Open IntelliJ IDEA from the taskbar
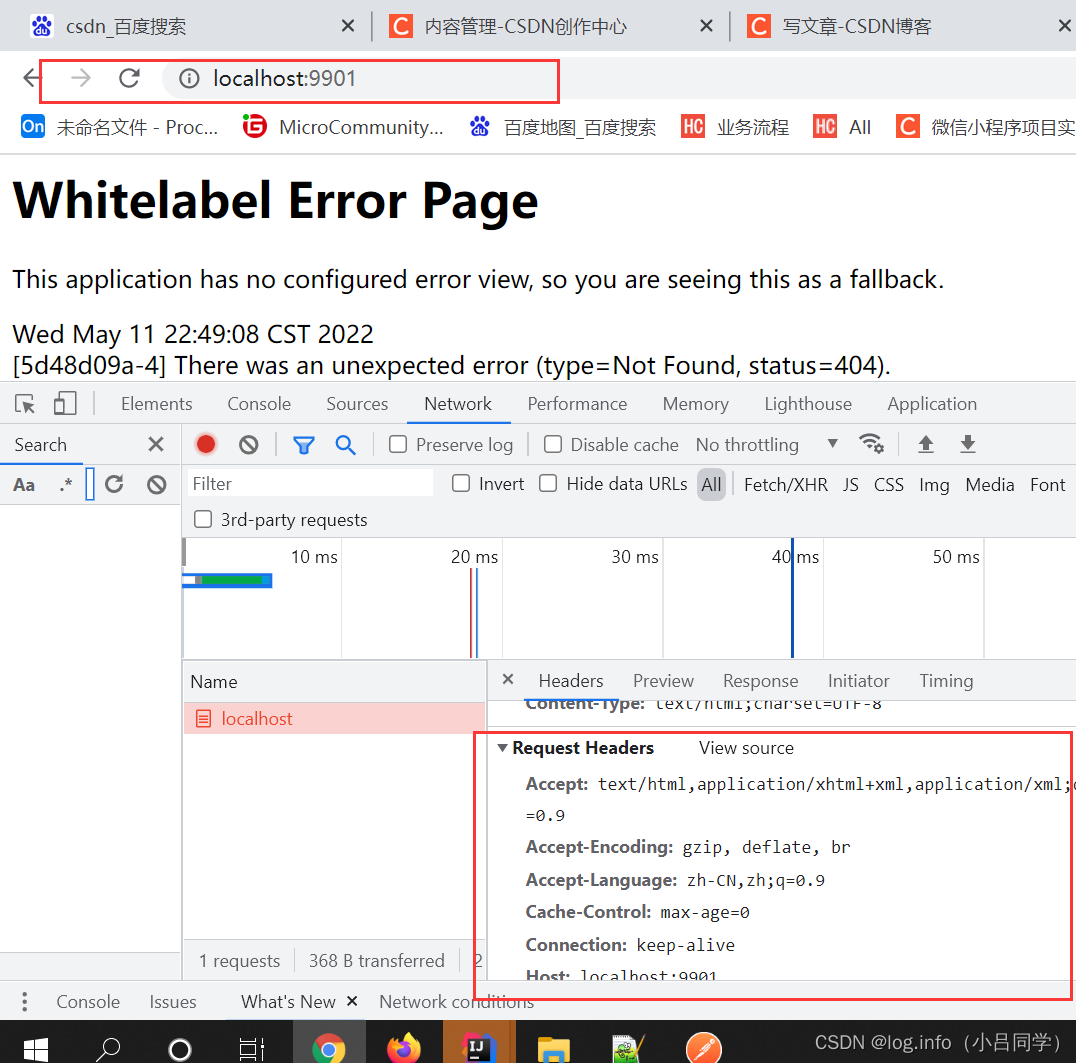This screenshot has width=1076, height=1063. click(x=478, y=1049)
